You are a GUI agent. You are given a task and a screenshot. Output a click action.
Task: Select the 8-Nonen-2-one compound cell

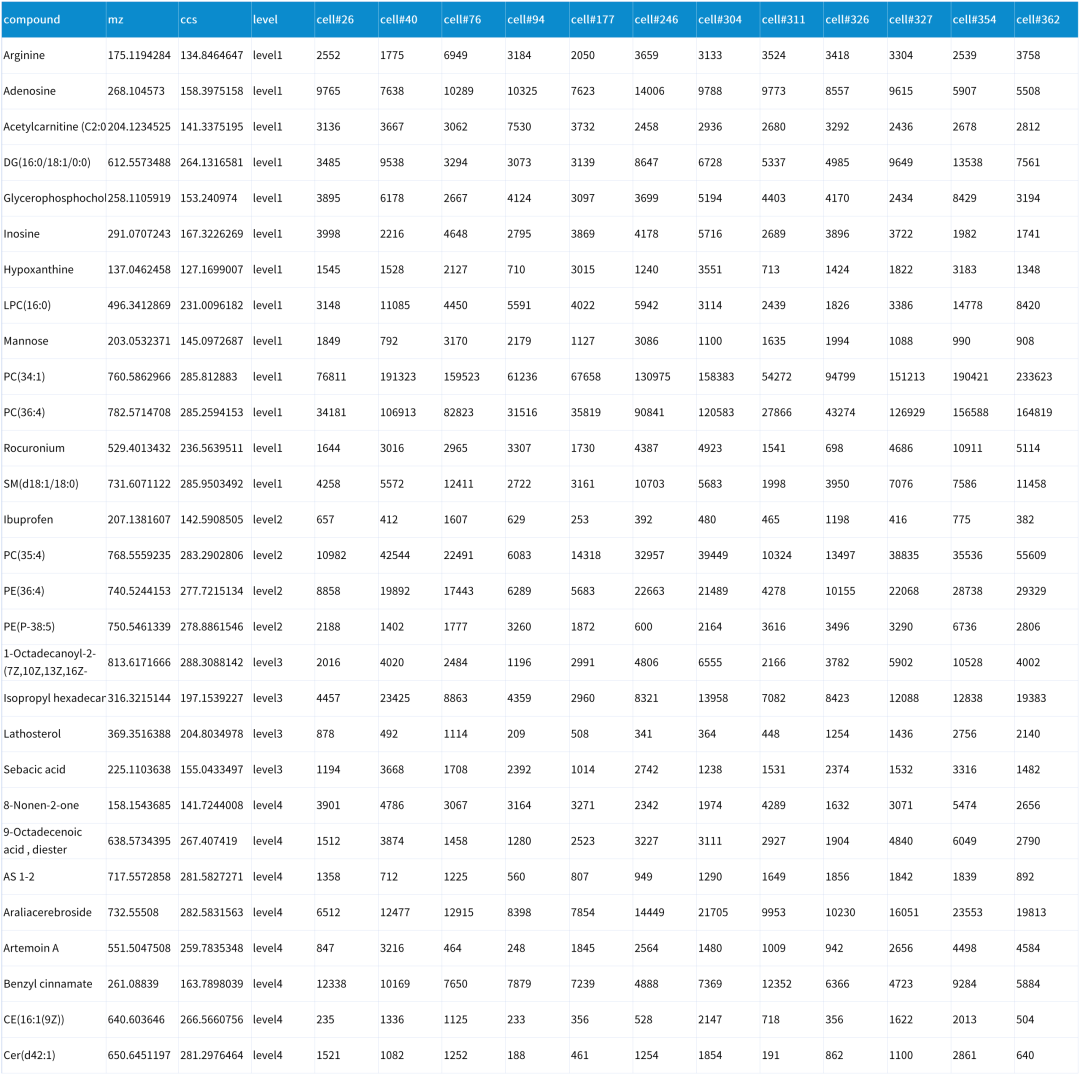pos(54,806)
